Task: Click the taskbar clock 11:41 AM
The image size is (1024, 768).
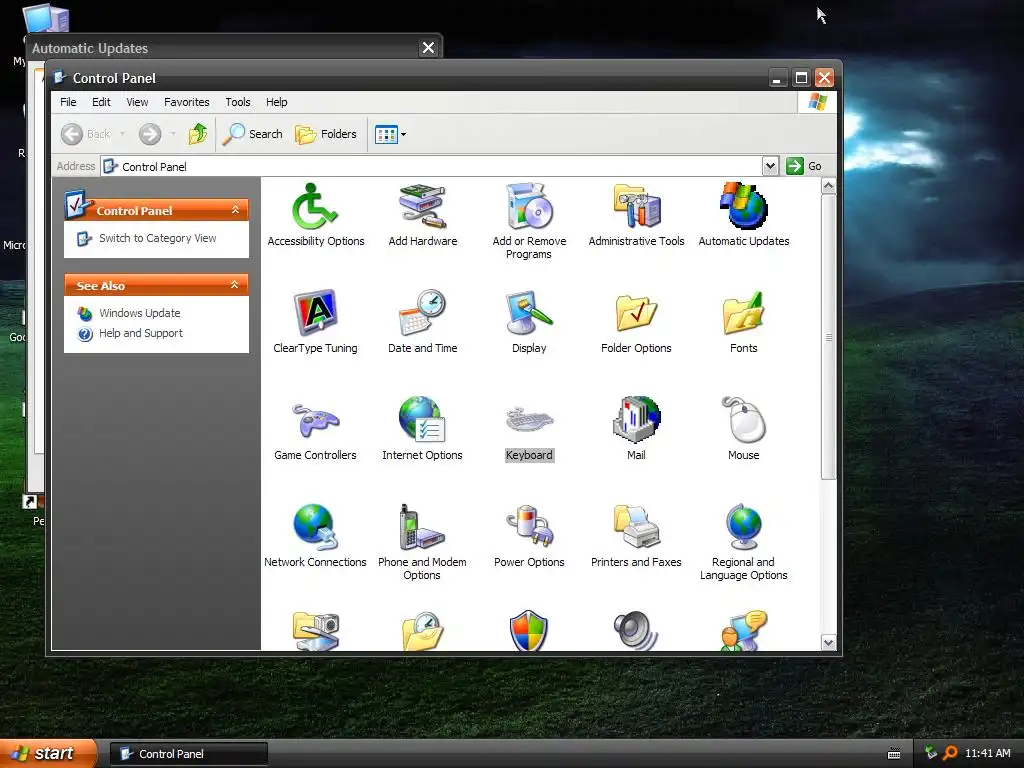Action: point(987,753)
